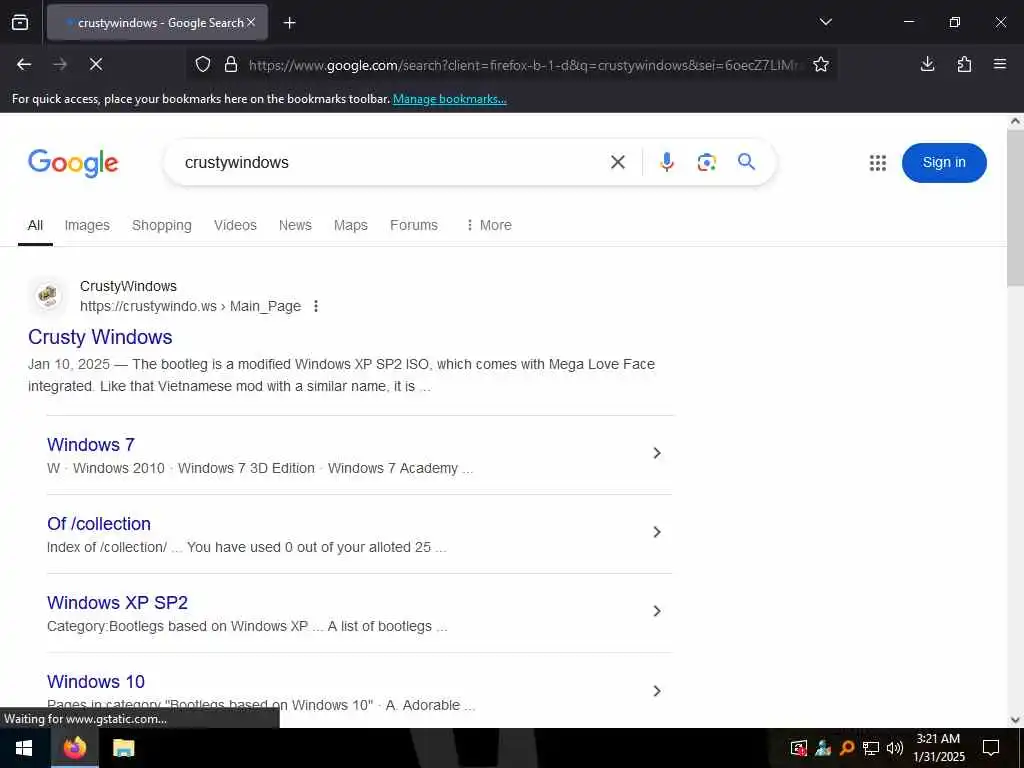Image resolution: width=1024 pixels, height=768 pixels.
Task: Expand the Windows 7 row chevron
Action: click(657, 453)
